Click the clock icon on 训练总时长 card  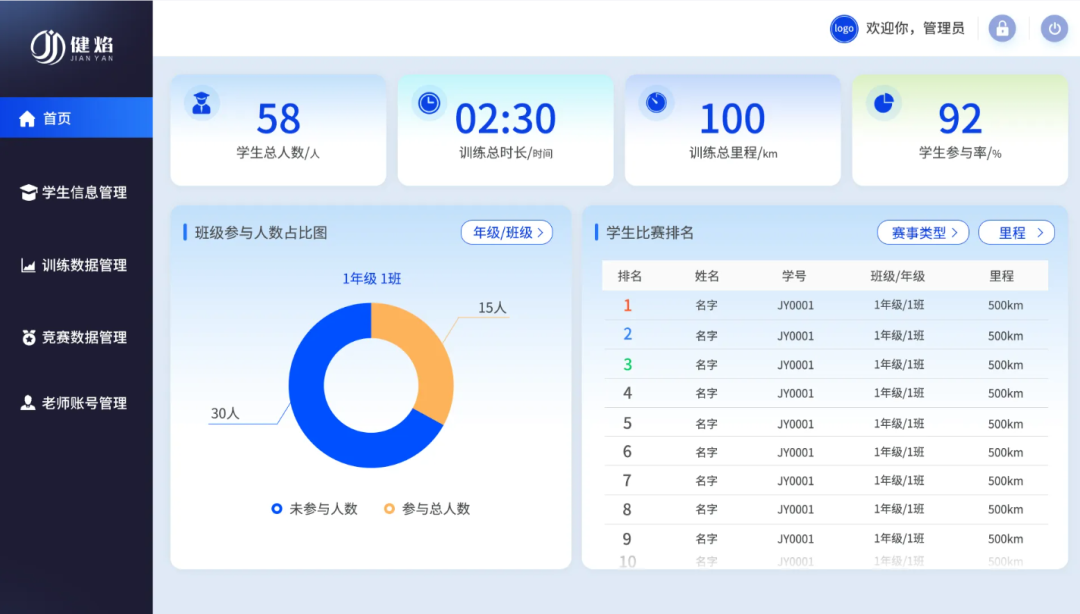coord(429,103)
